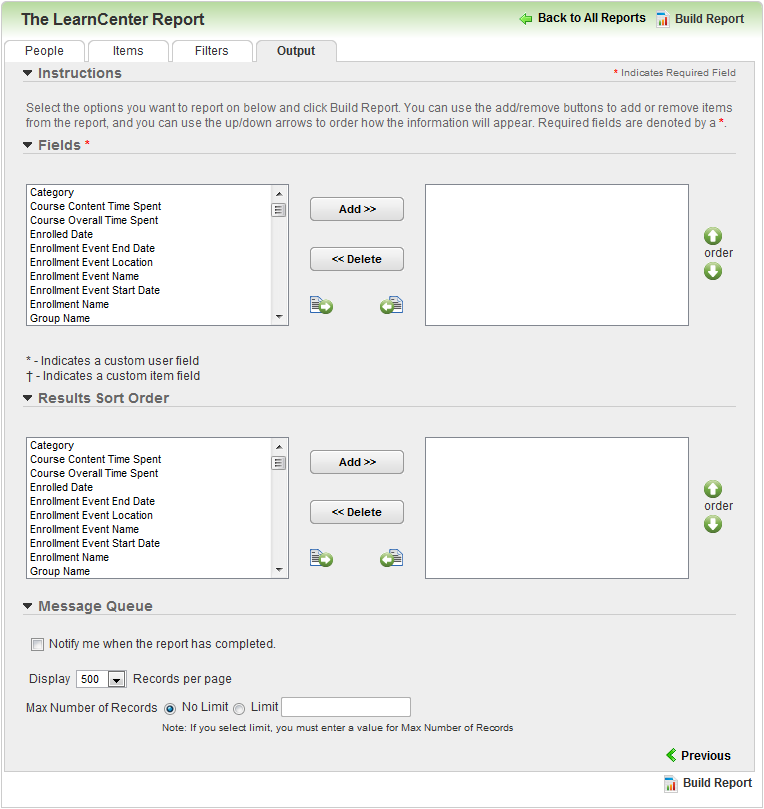Viewport: 764px width, 809px height.
Task: Click the << Delete button in Fields
Action: pyautogui.click(x=357, y=259)
